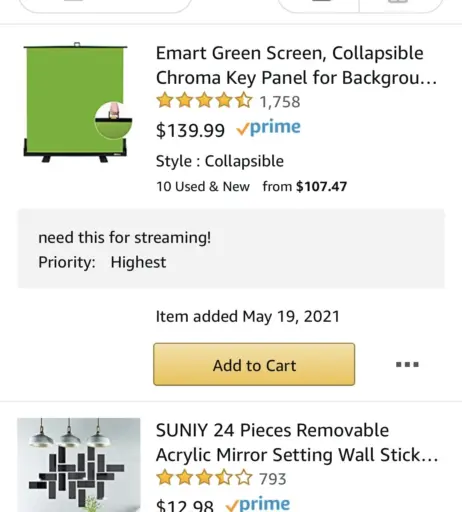Screen dimensions: 462x512
Task: Tap the zoom inset circle on green screen image
Action: click(113, 120)
